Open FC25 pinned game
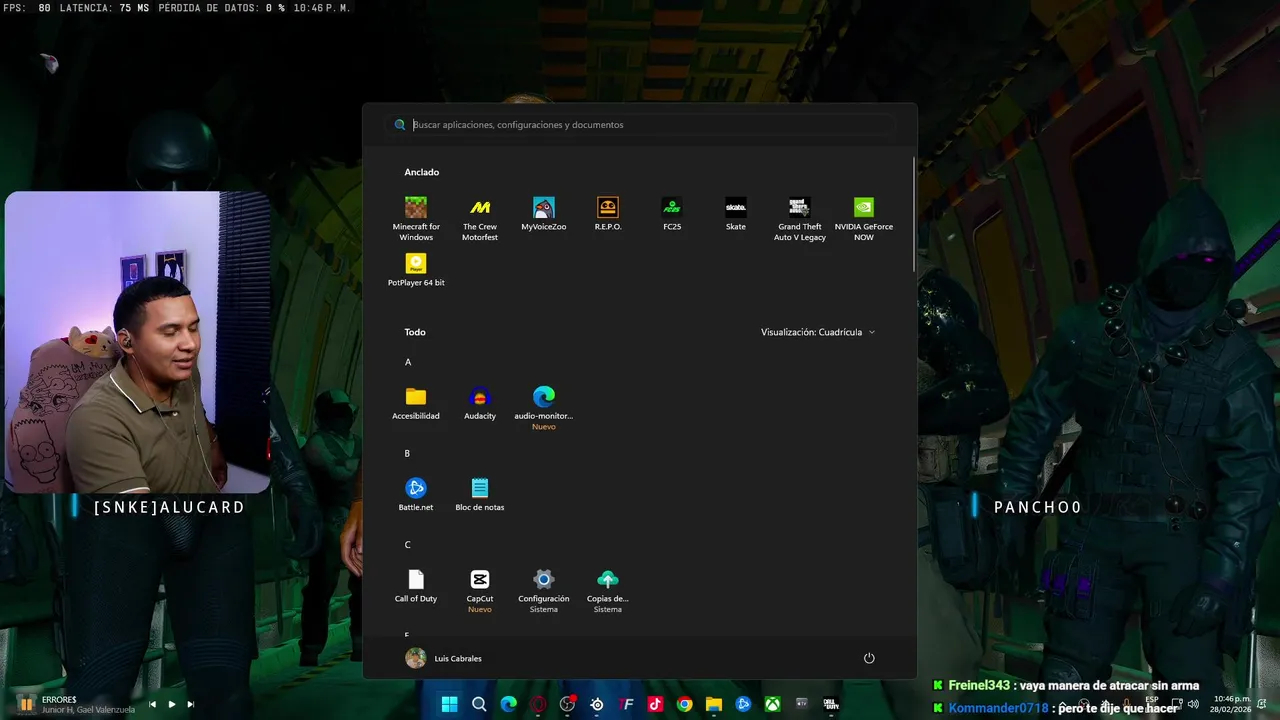This screenshot has width=1280, height=720. point(672,214)
